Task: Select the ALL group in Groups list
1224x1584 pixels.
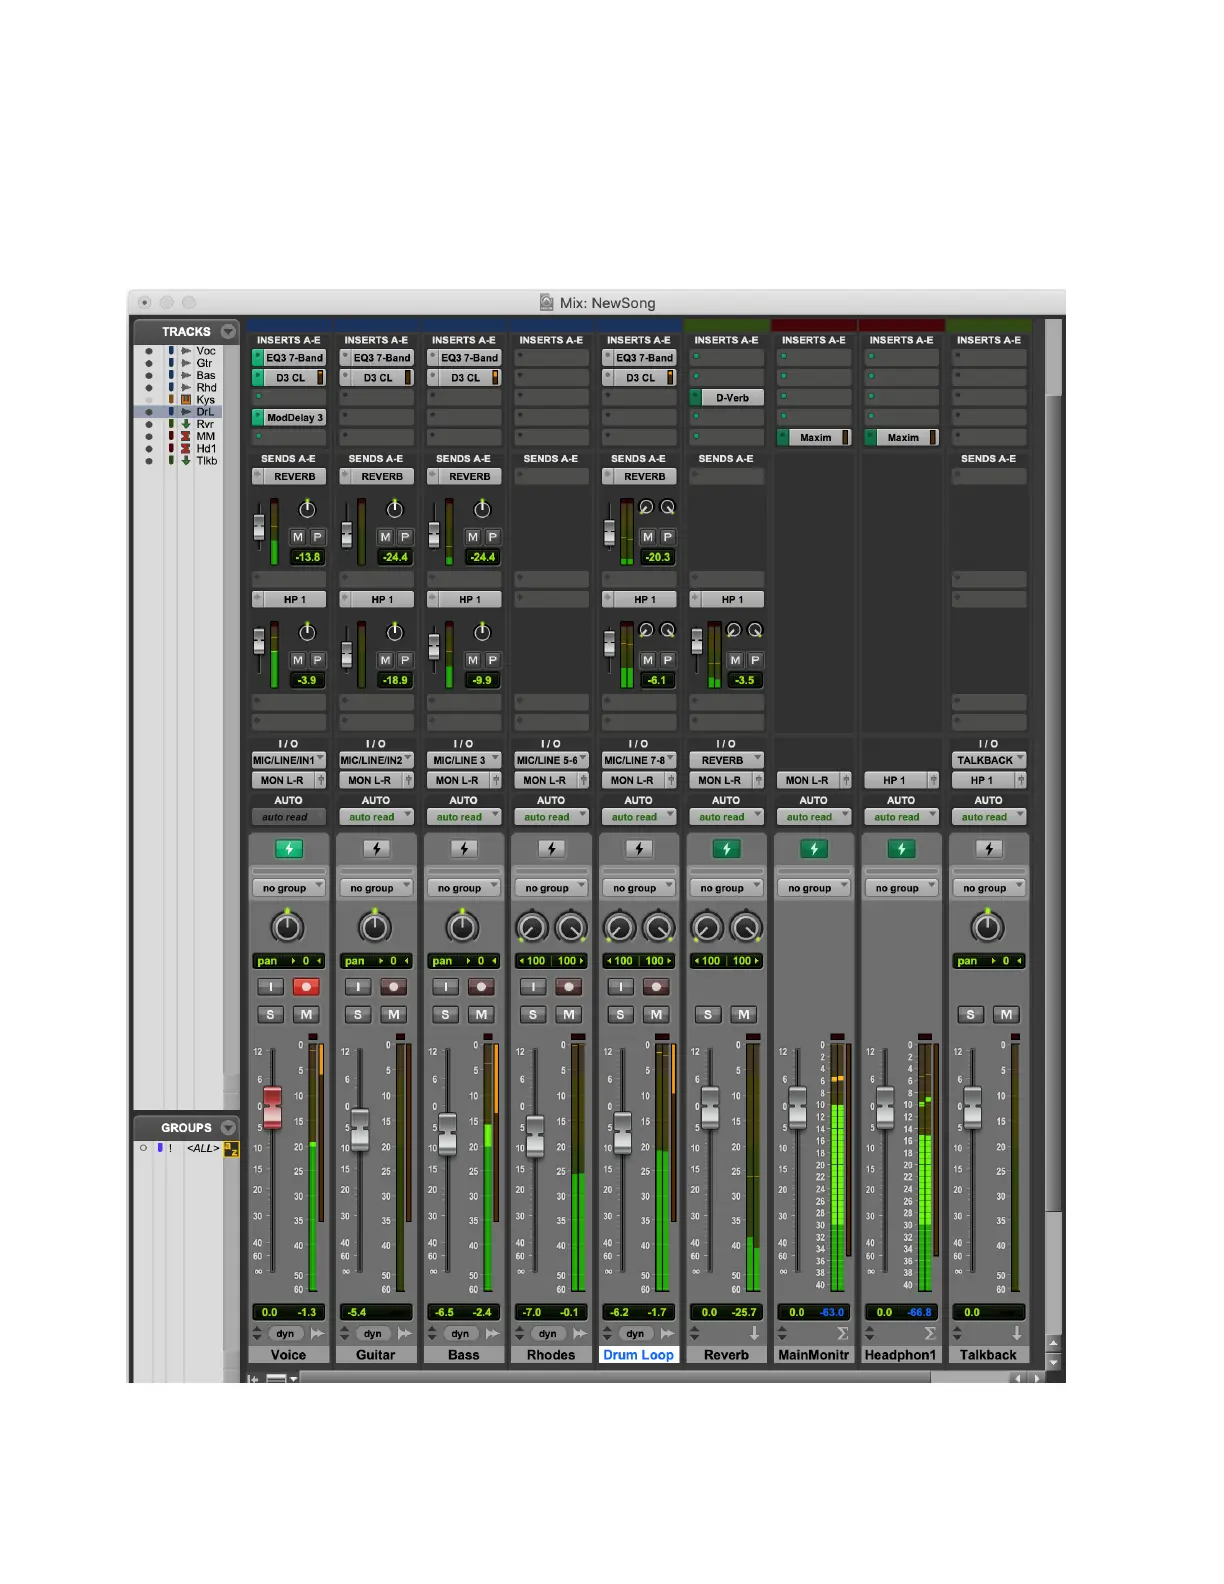Action: 203,1148
